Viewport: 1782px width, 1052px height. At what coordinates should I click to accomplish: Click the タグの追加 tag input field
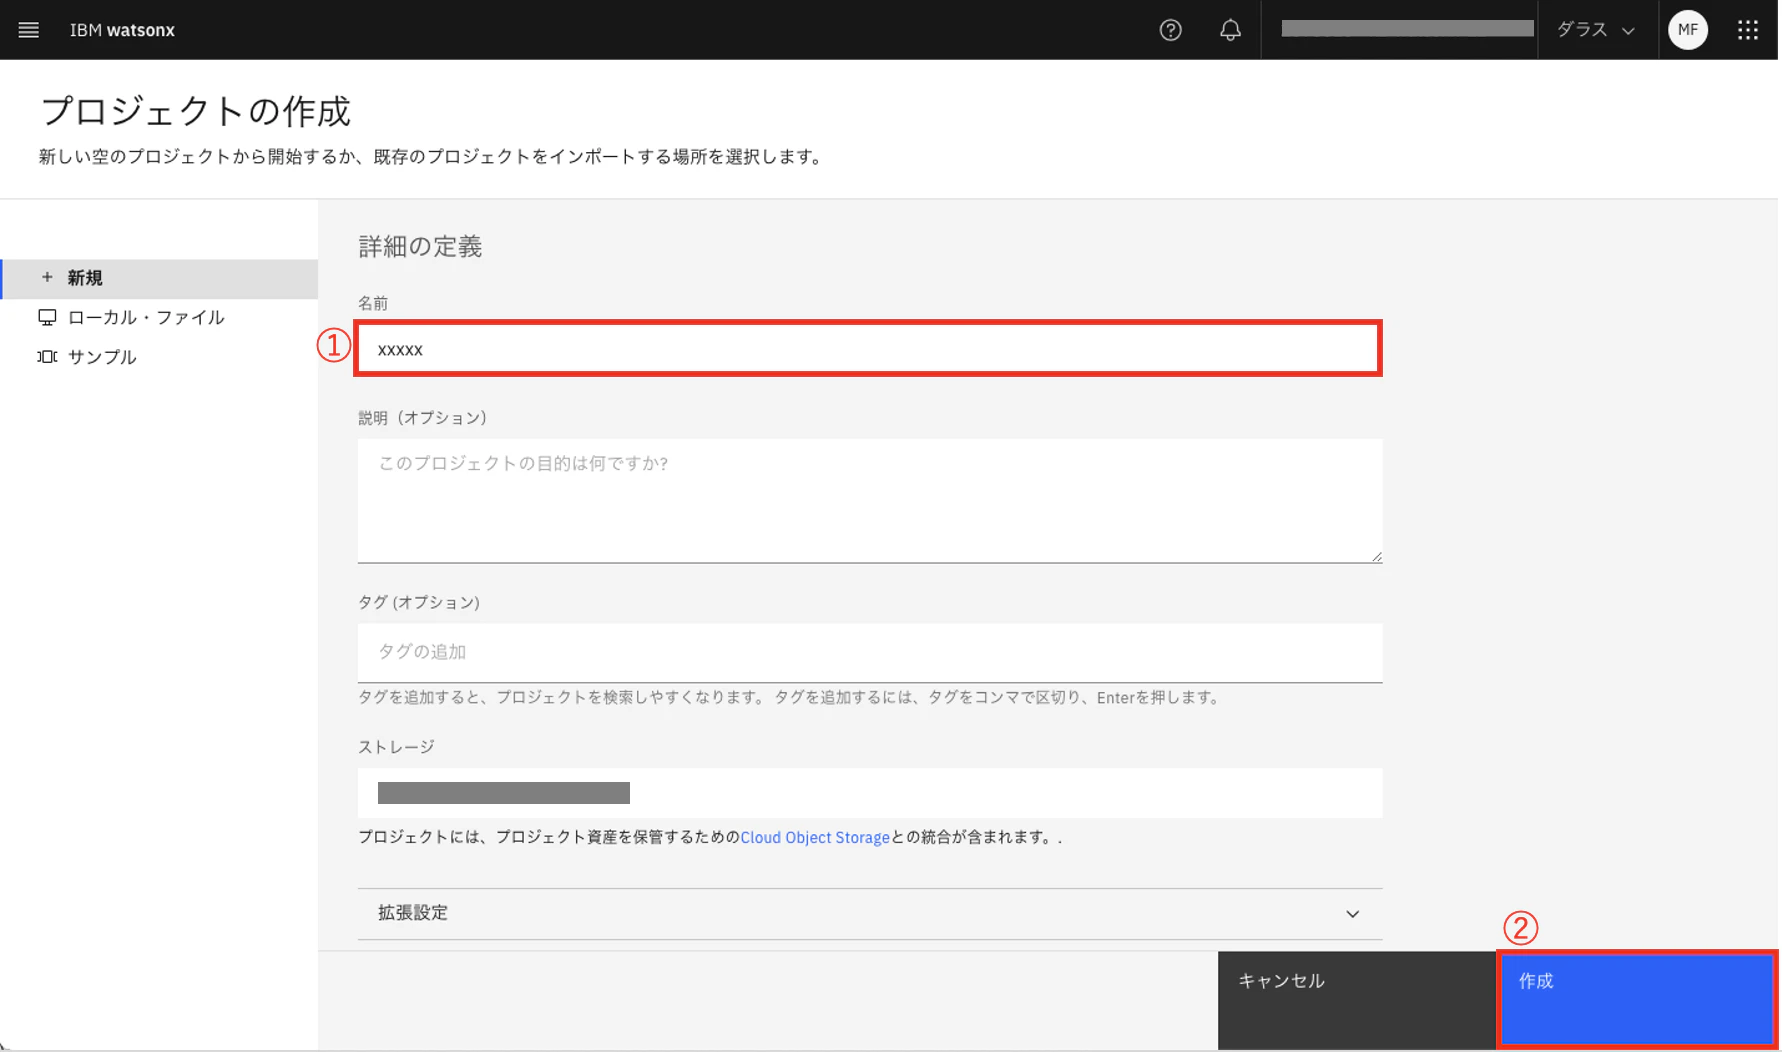(870, 652)
